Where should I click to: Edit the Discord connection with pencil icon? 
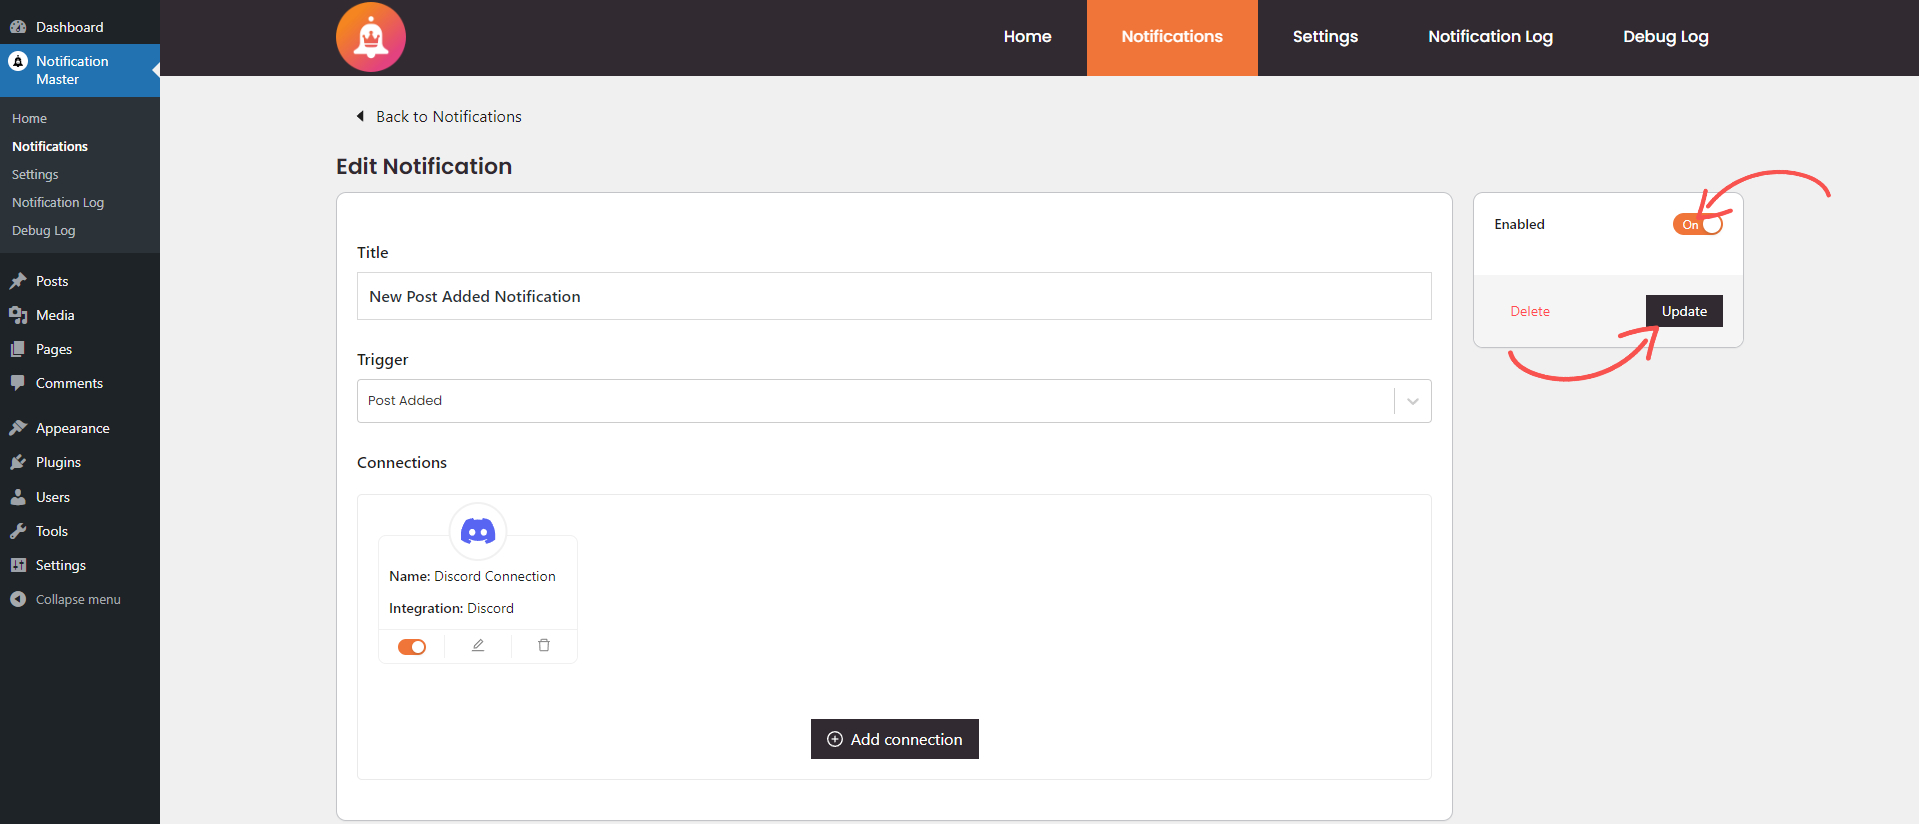point(478,646)
